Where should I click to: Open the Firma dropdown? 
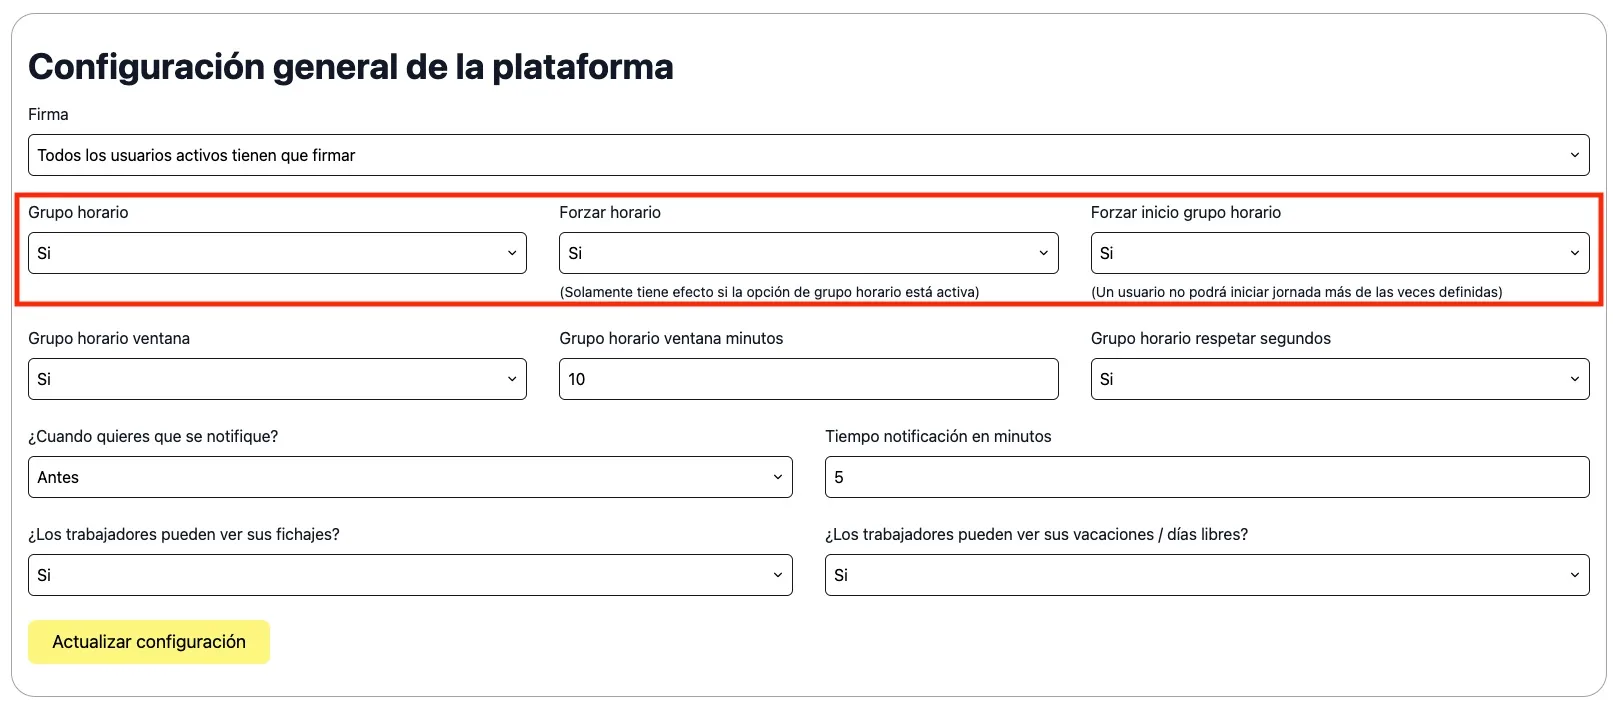[x=808, y=155]
